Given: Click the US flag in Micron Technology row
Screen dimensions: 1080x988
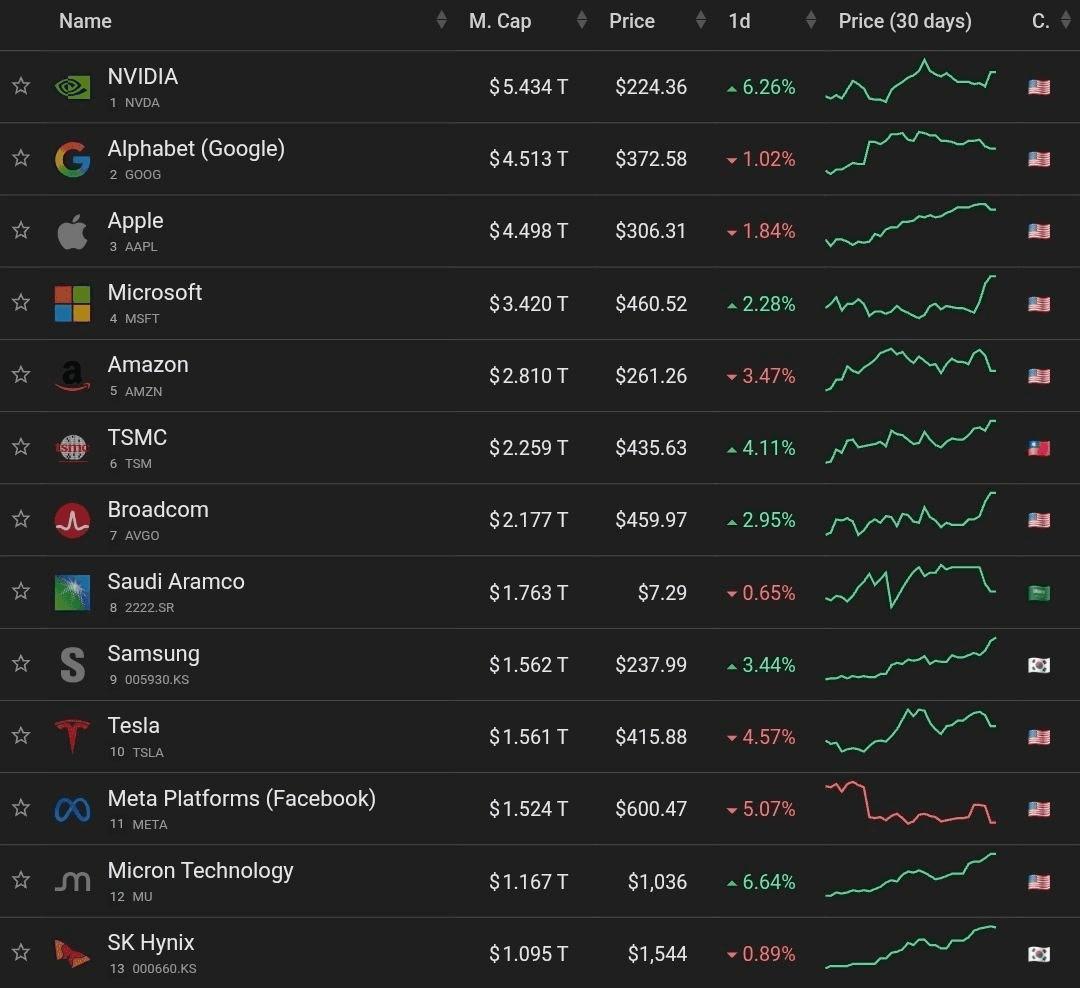Looking at the screenshot, I should pyautogui.click(x=1039, y=882).
